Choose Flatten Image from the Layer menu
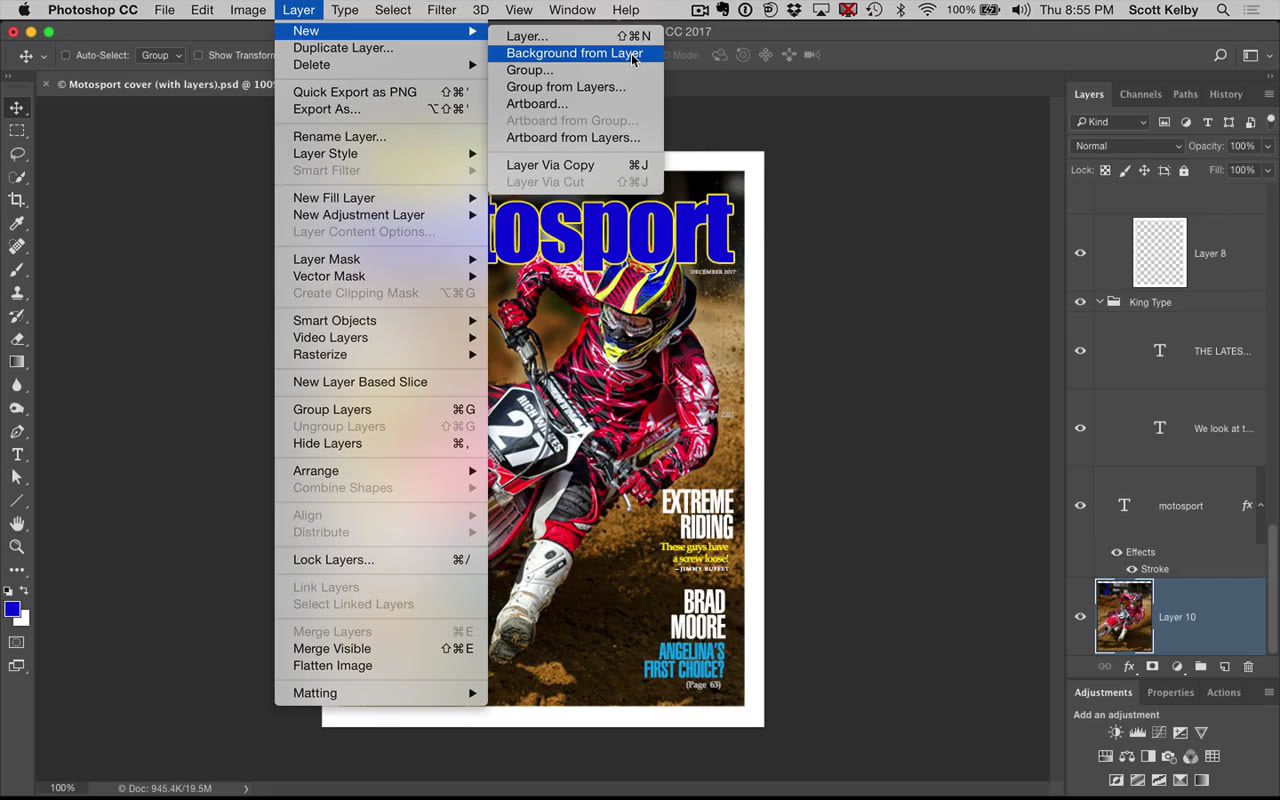Viewport: 1280px width, 800px height. (332, 665)
